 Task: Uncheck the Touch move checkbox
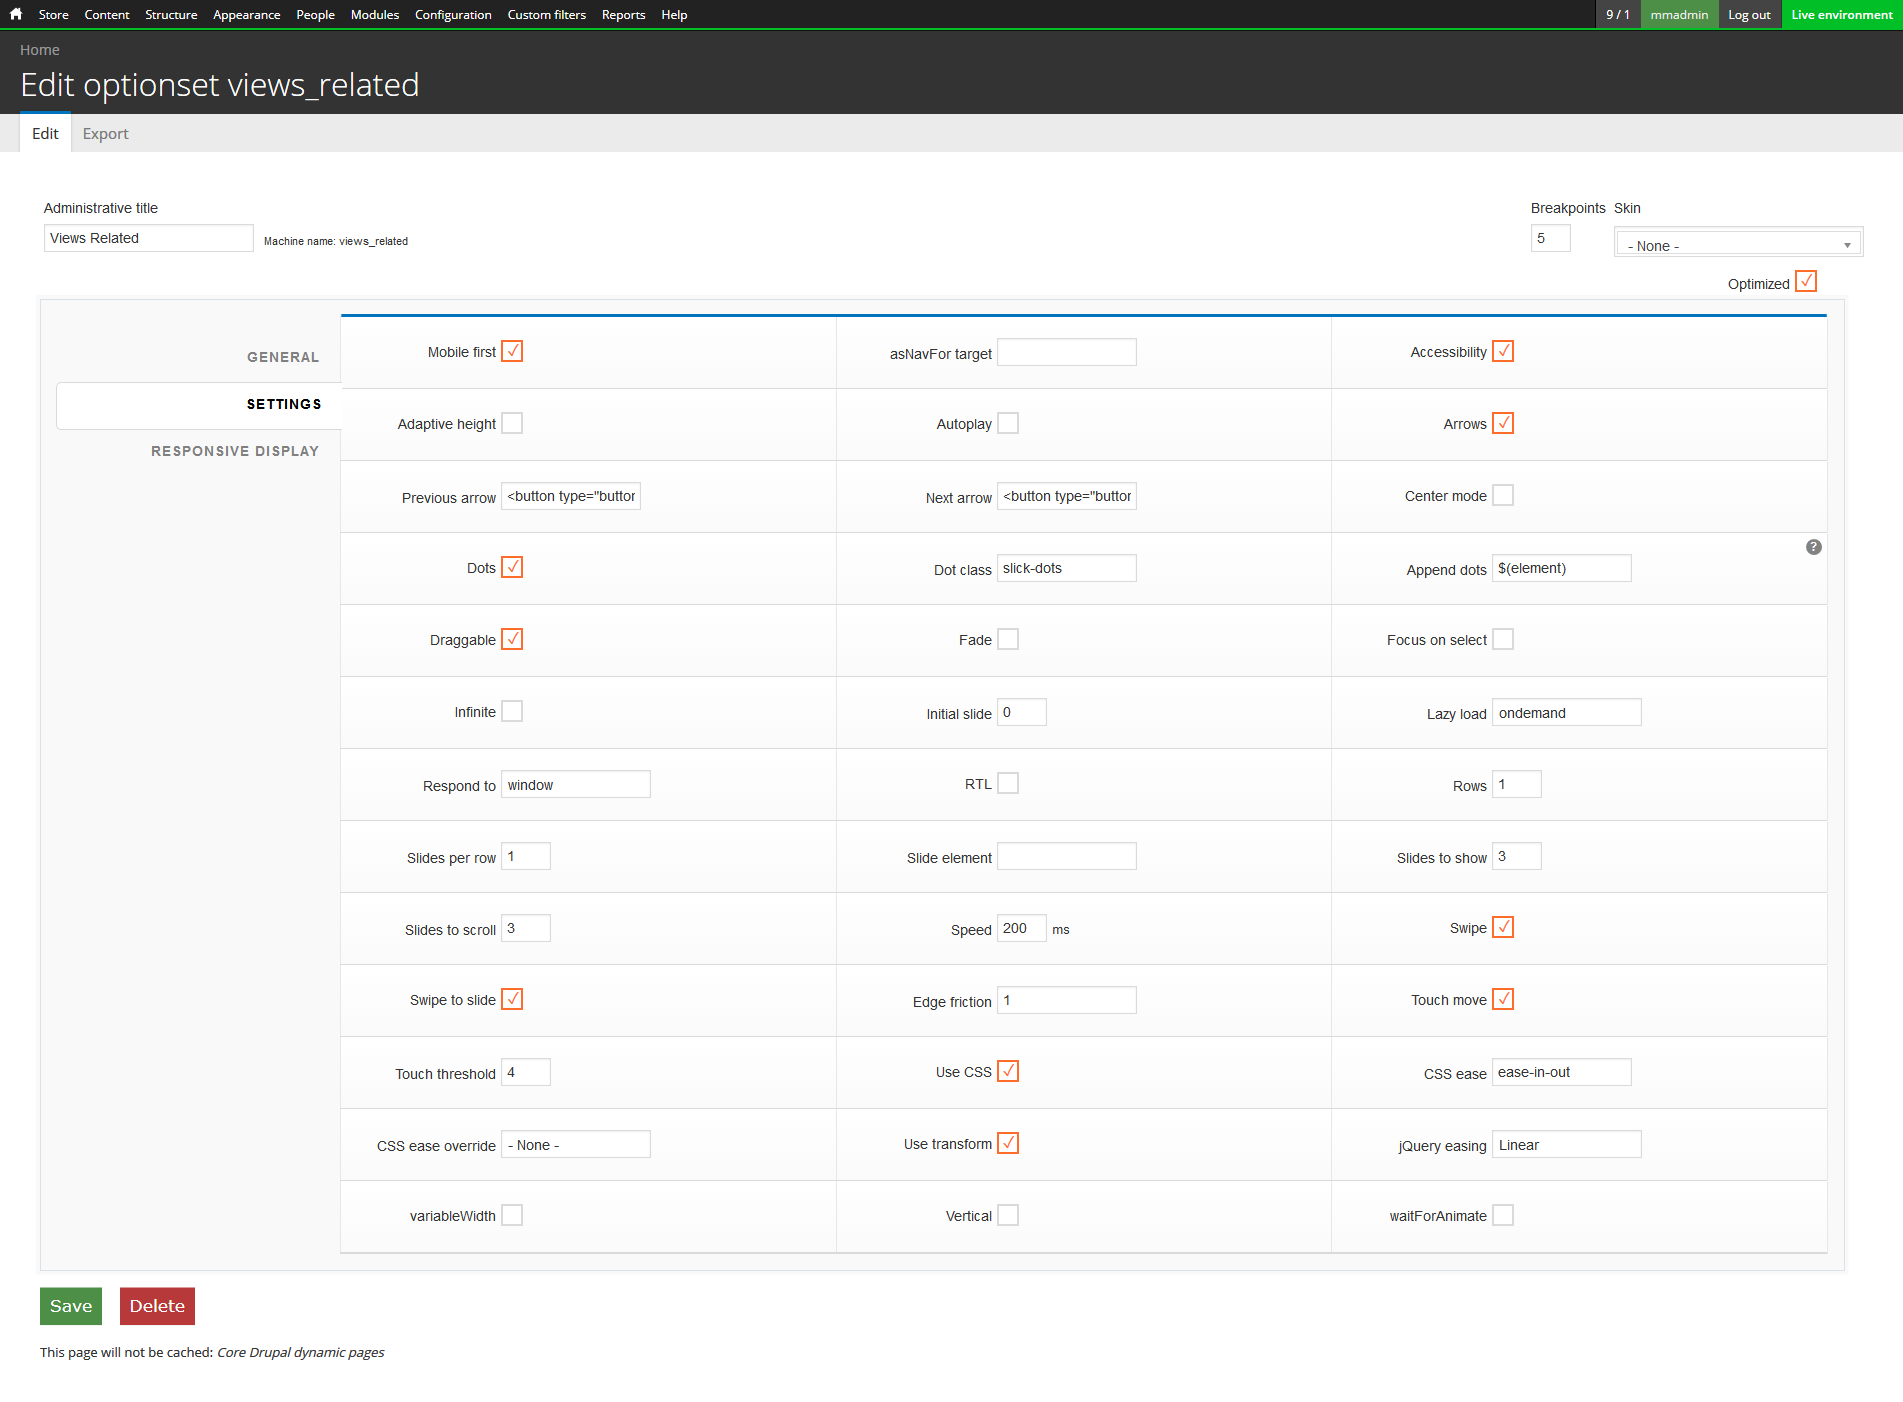coord(1503,999)
